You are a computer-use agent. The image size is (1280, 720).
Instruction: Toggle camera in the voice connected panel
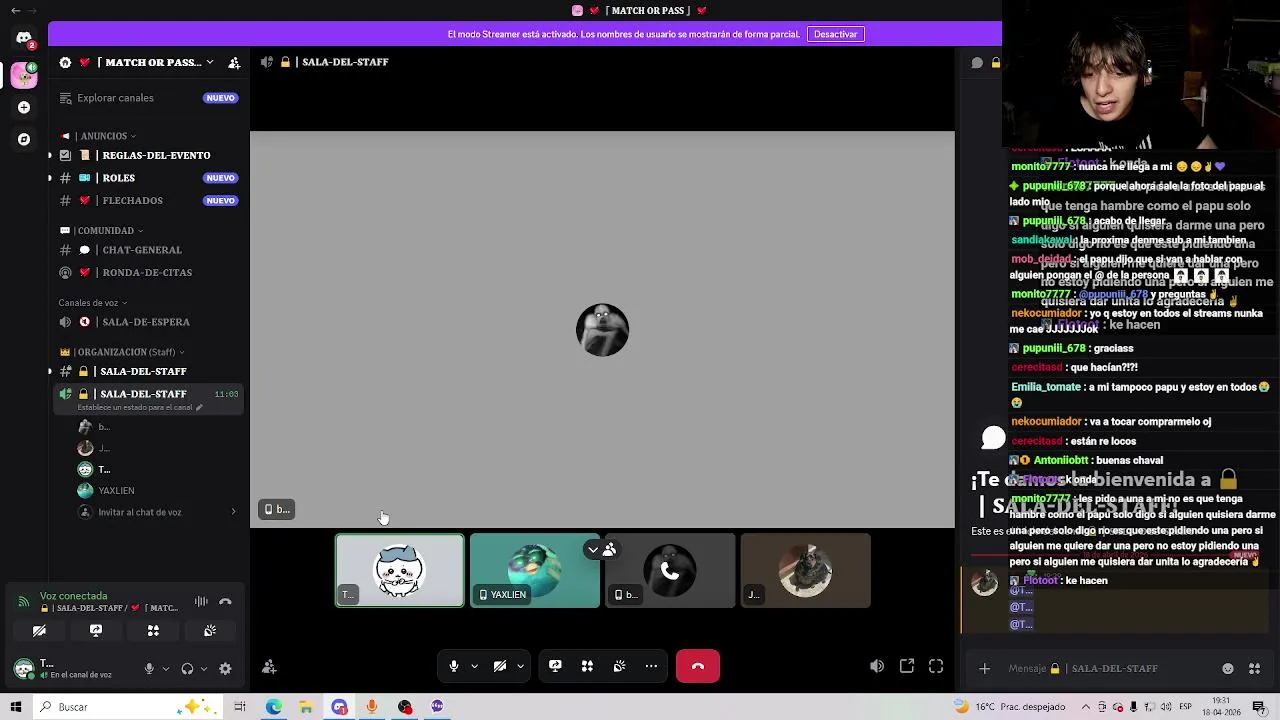tap(39, 631)
